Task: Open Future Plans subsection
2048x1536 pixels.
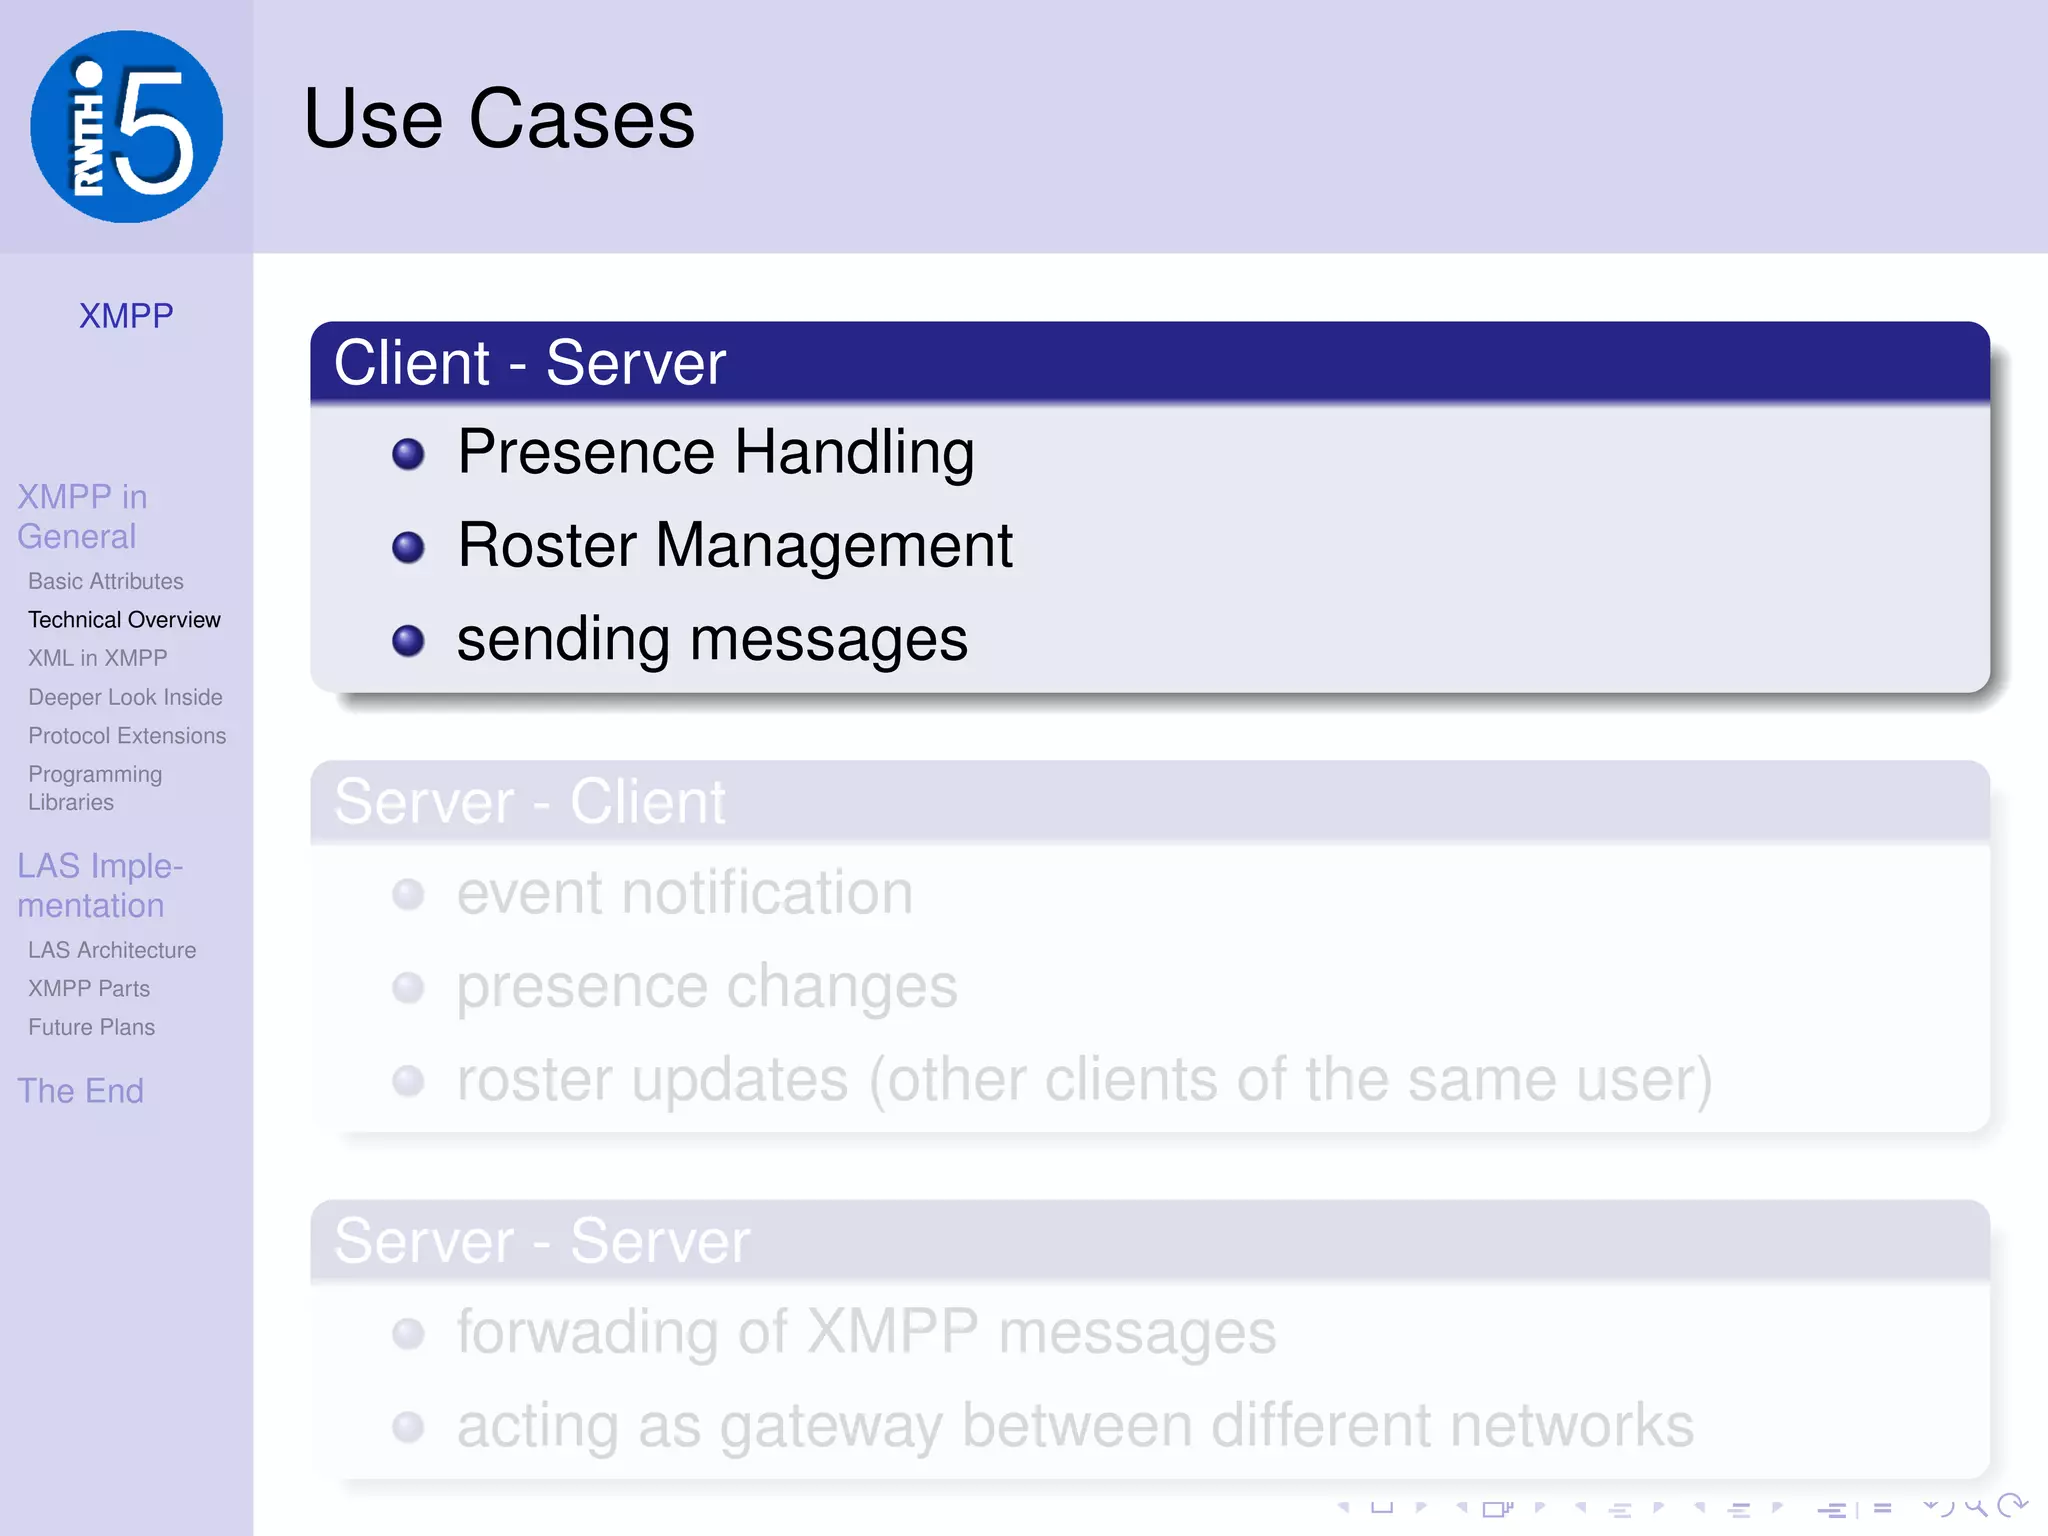Action: coord(91,1027)
